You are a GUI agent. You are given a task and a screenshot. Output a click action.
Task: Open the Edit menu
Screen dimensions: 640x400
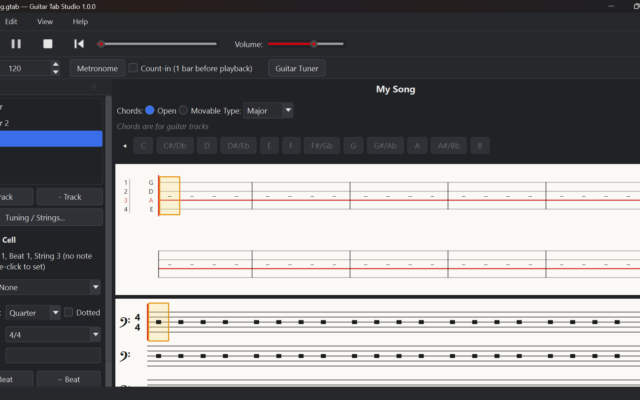pos(11,22)
